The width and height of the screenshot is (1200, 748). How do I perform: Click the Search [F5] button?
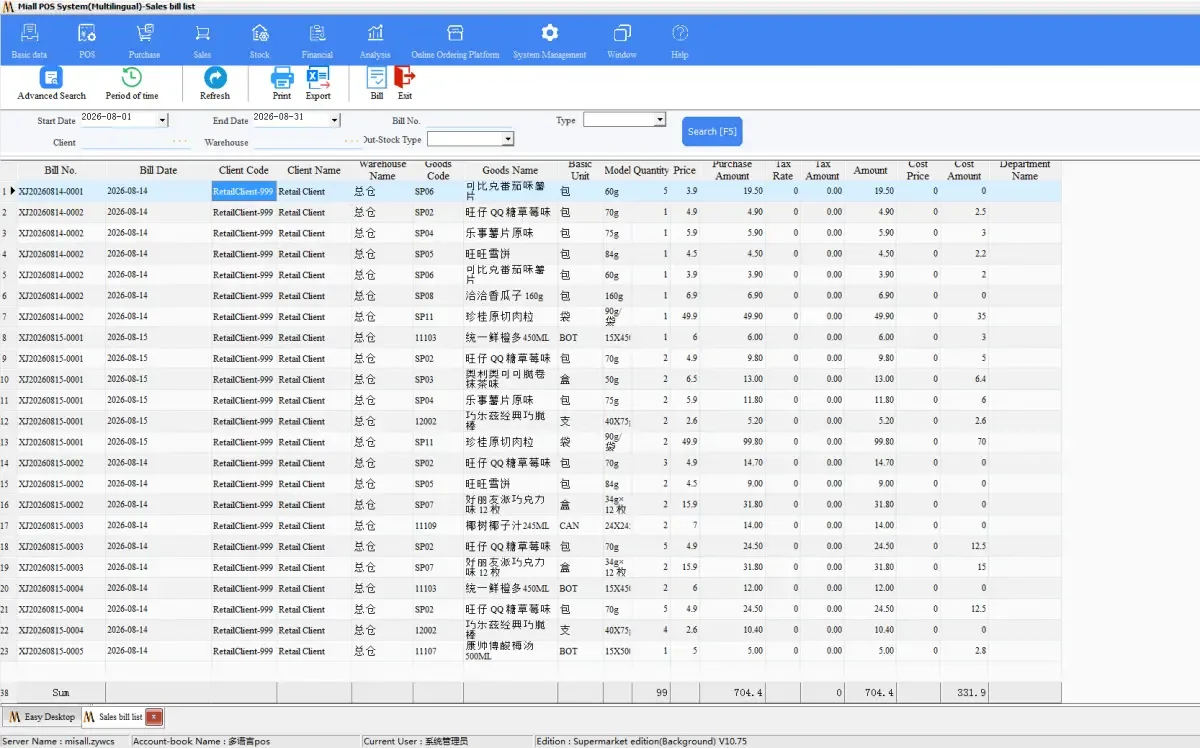(712, 131)
